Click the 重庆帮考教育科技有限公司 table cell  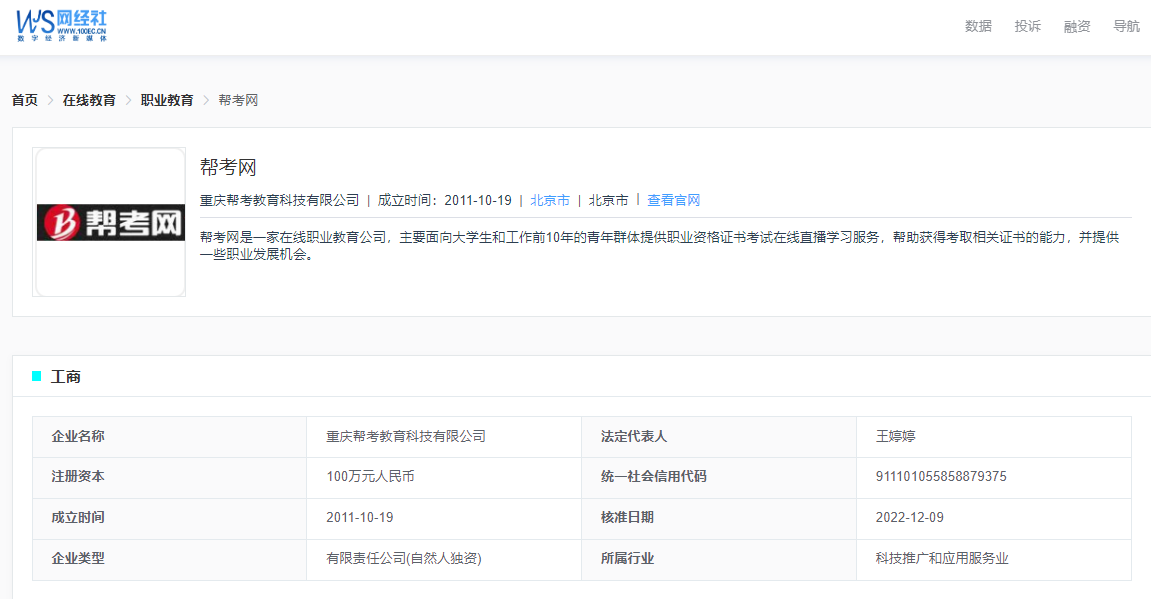point(406,436)
